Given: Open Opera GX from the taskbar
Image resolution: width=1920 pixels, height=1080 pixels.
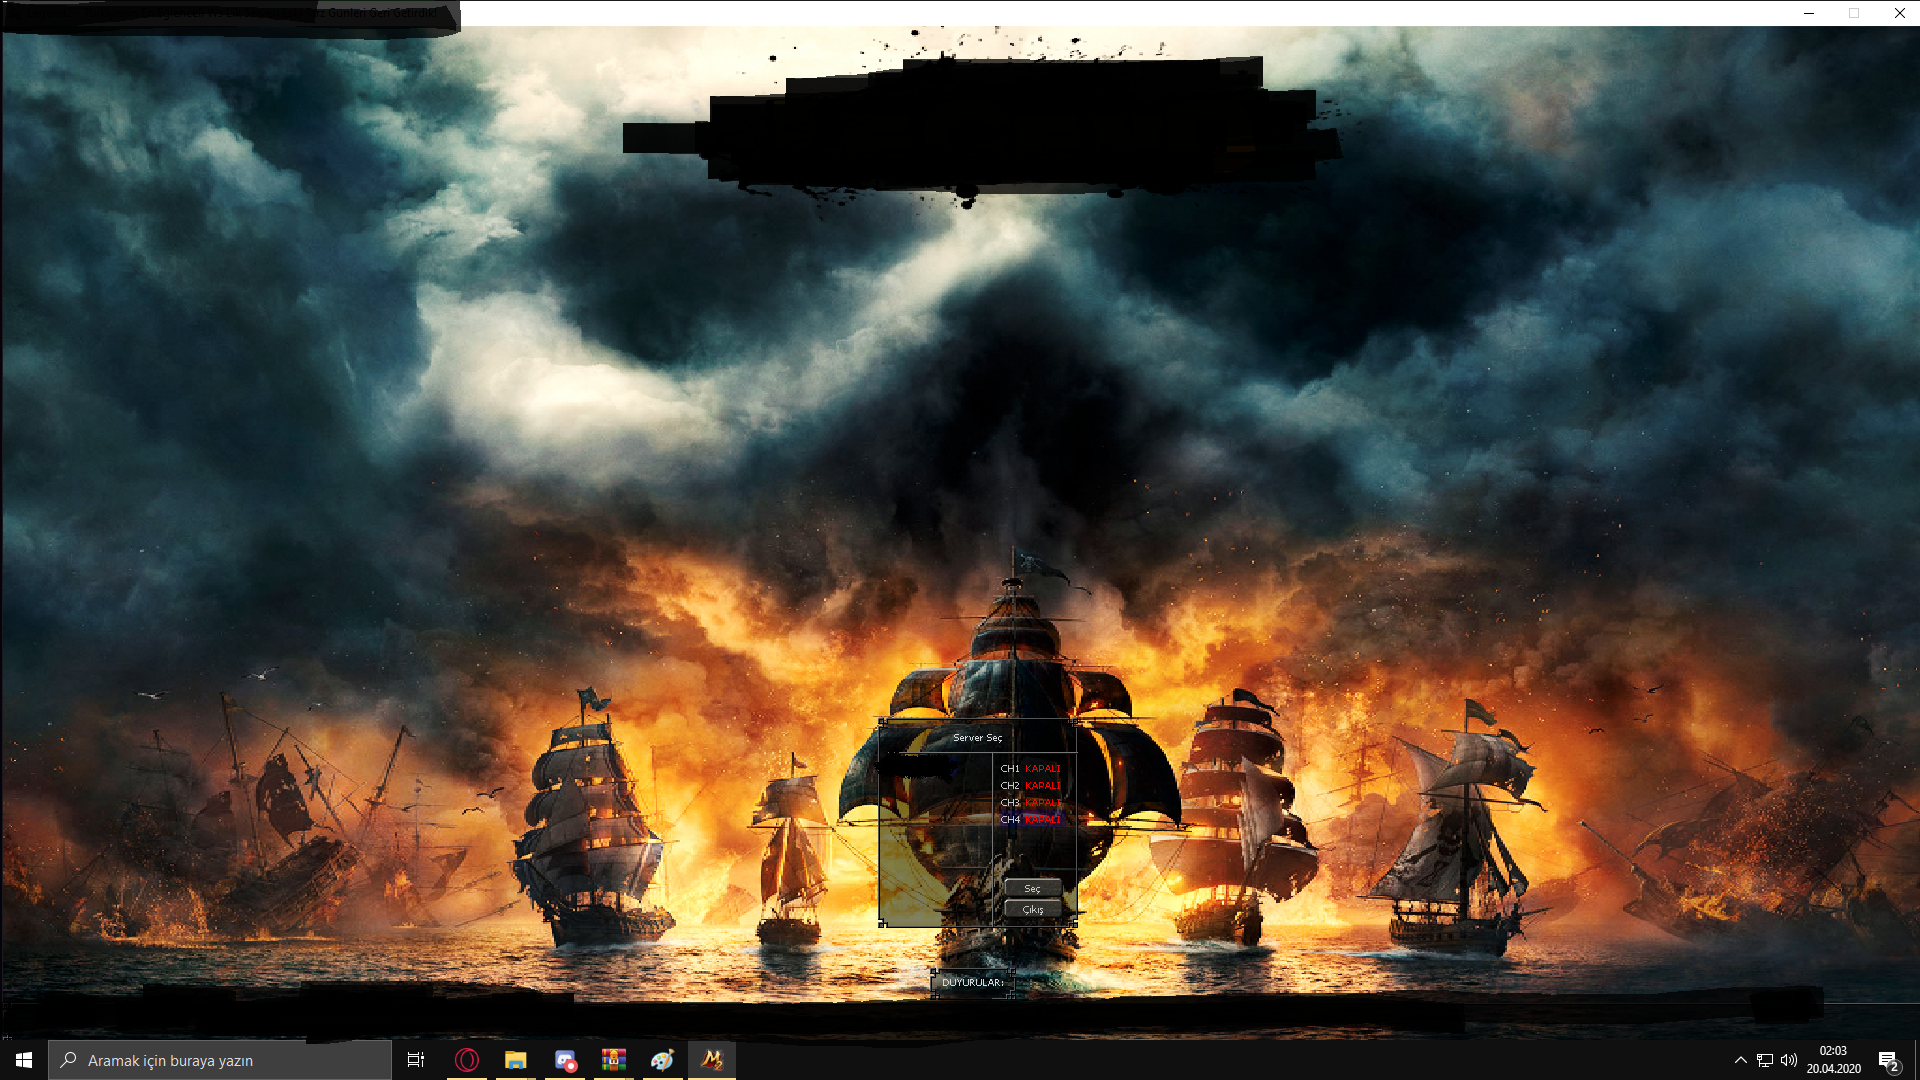Looking at the screenshot, I should (x=467, y=1060).
